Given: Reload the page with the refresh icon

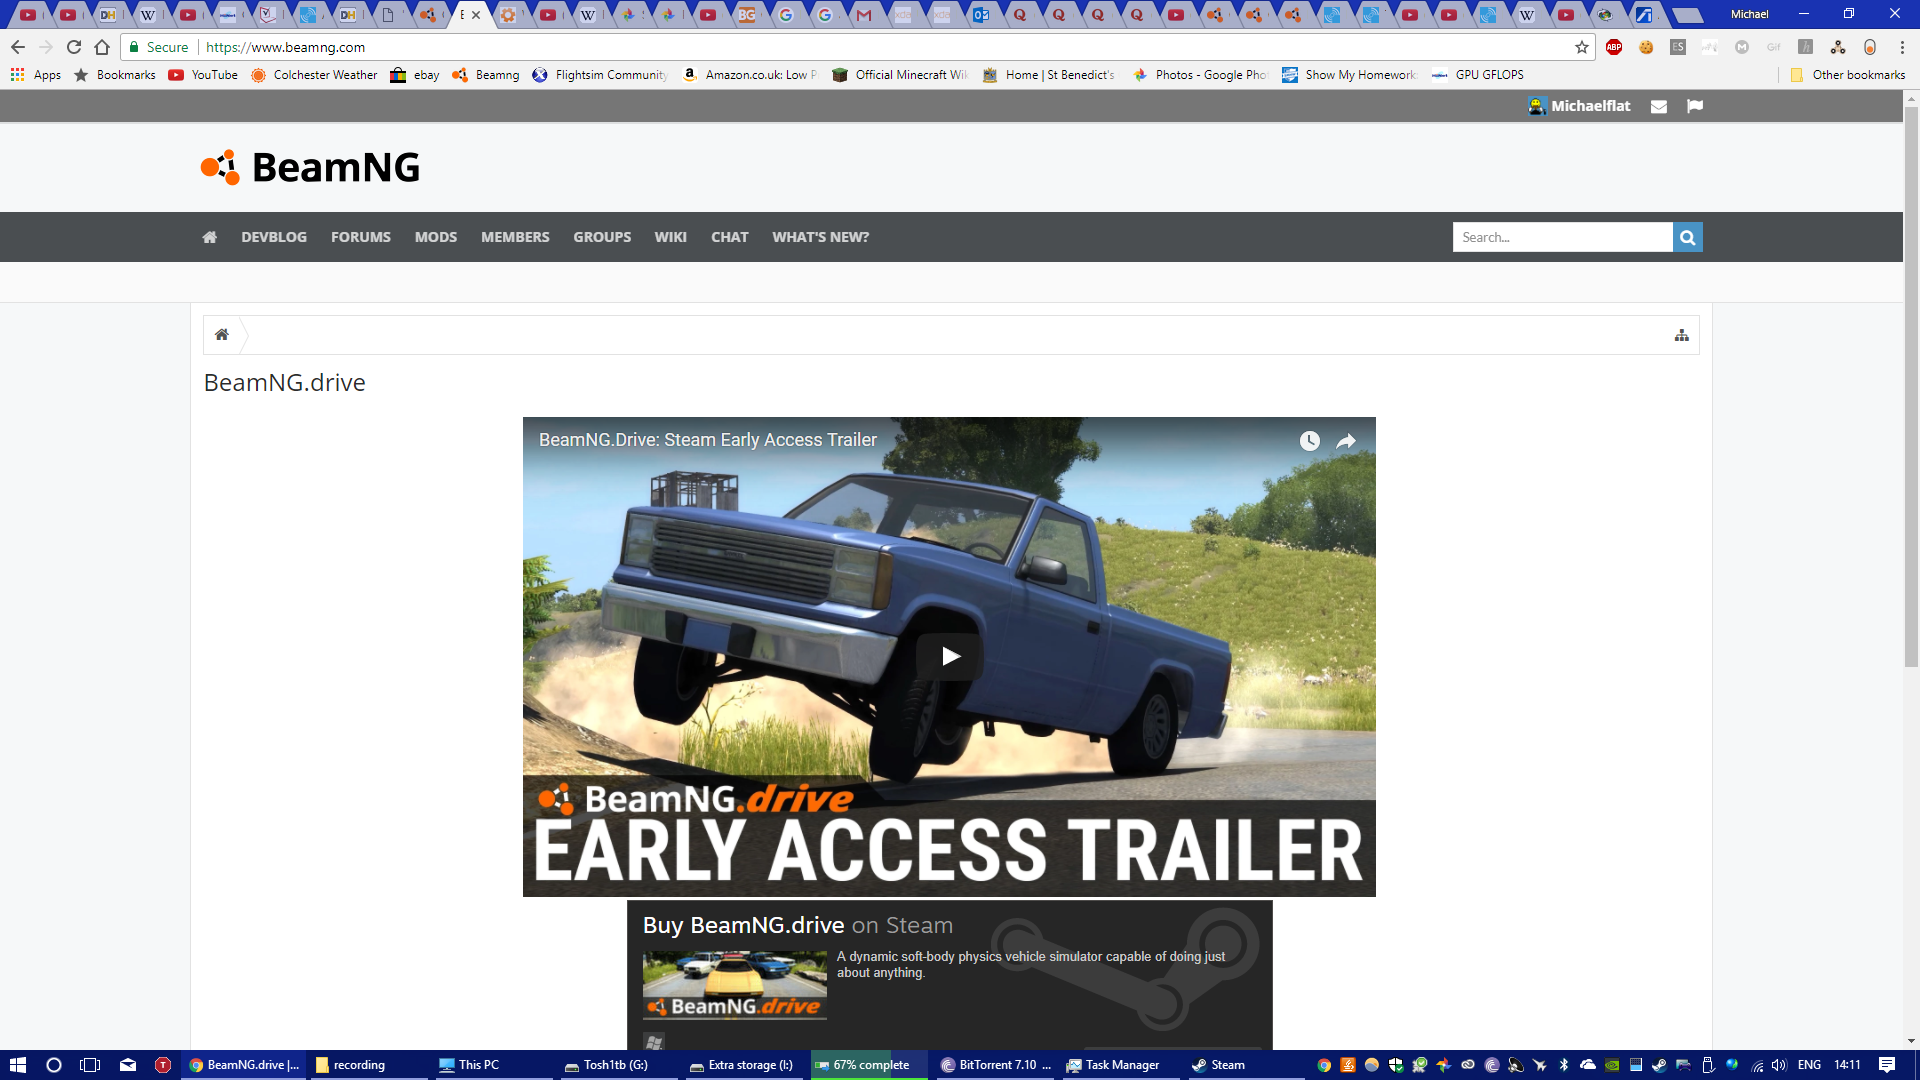Looking at the screenshot, I should (x=74, y=47).
